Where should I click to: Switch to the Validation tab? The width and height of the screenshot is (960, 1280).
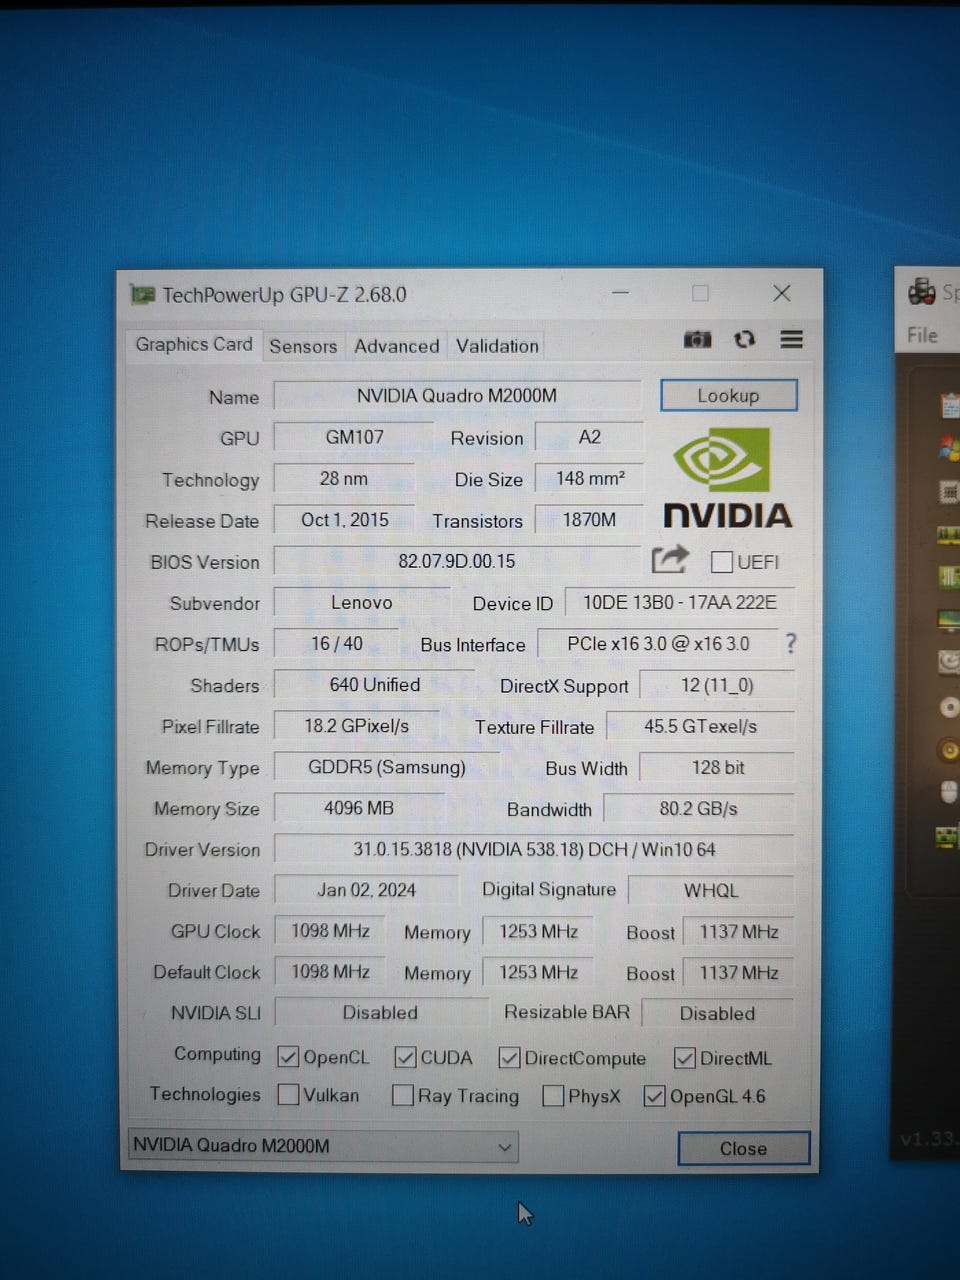pos(497,346)
